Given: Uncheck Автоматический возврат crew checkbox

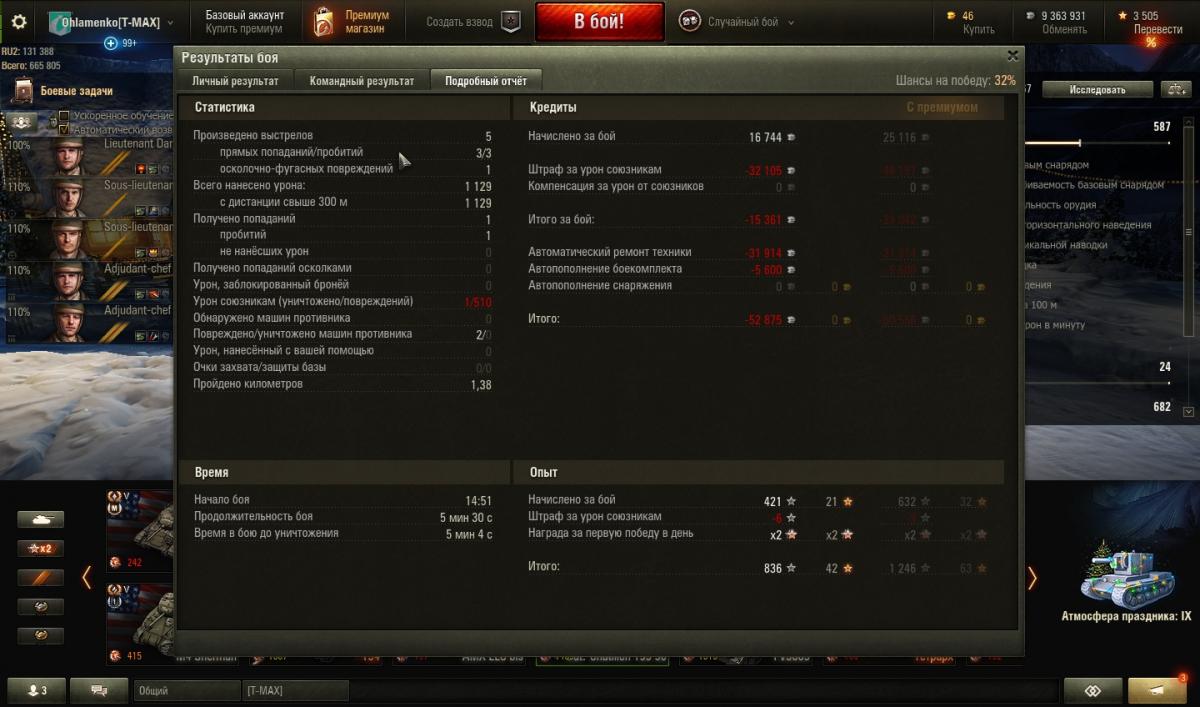Looking at the screenshot, I should (64, 130).
